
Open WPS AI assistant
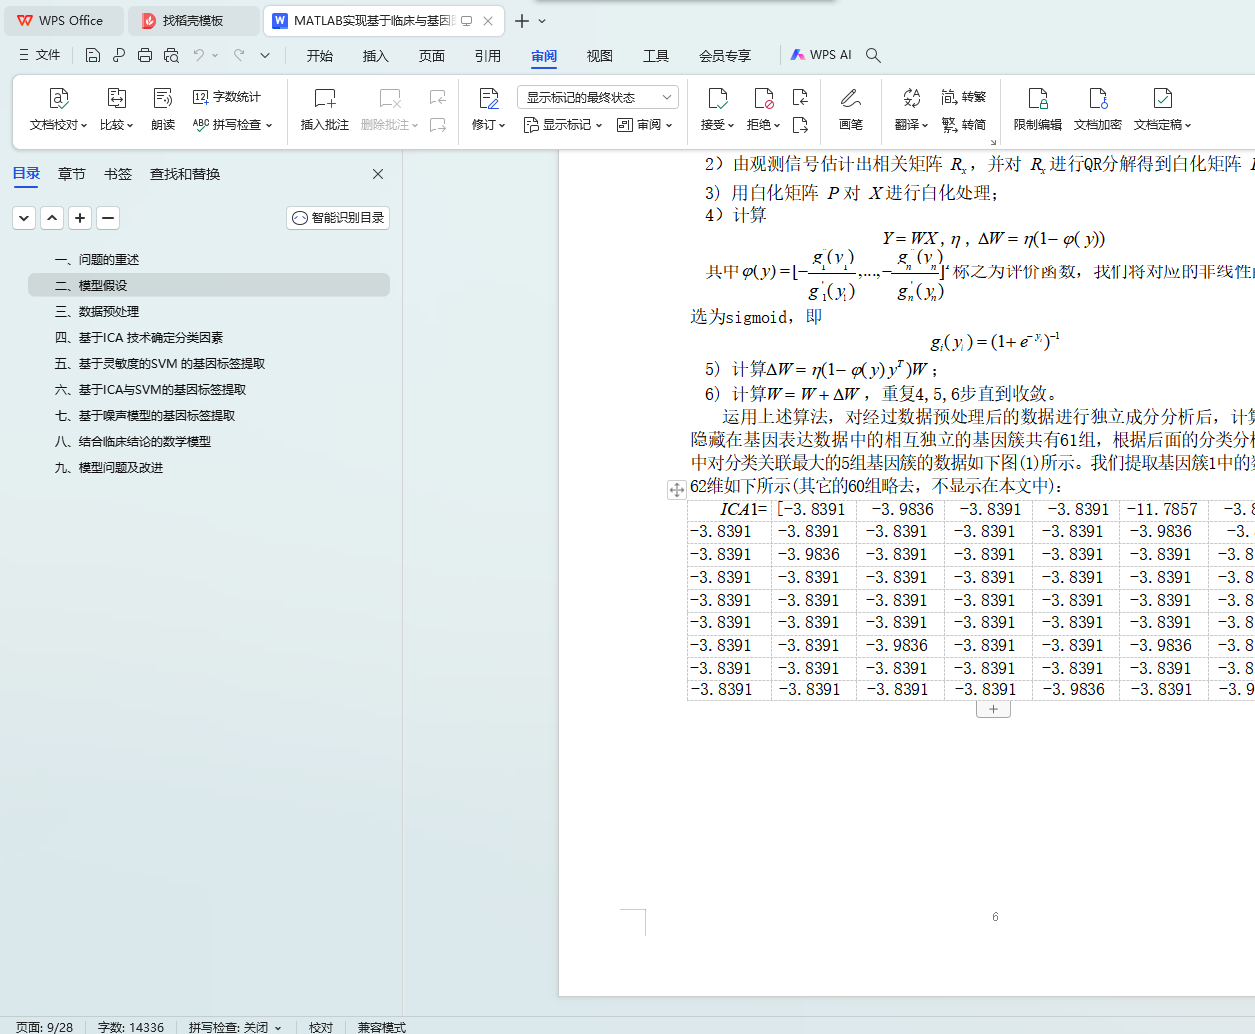pos(821,55)
